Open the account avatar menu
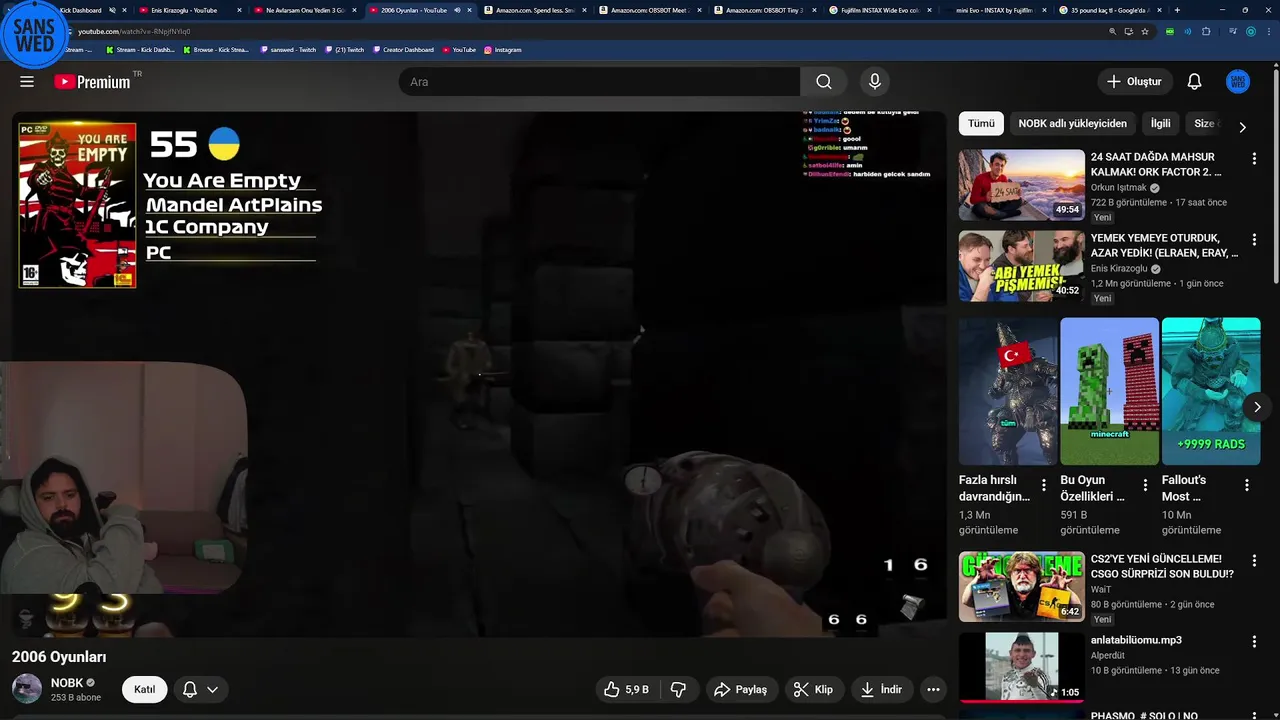The image size is (1280, 720). pos(1238,82)
